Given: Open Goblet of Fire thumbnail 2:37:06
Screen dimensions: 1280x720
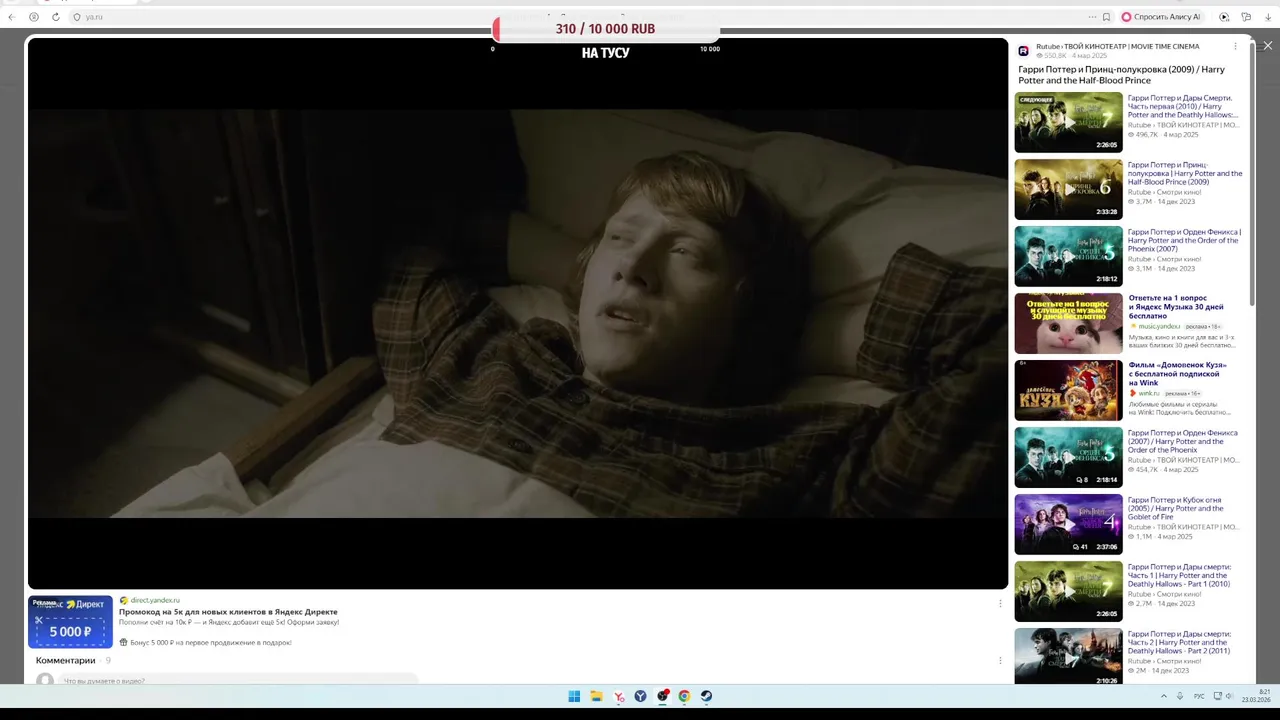Looking at the screenshot, I should click(1068, 525).
